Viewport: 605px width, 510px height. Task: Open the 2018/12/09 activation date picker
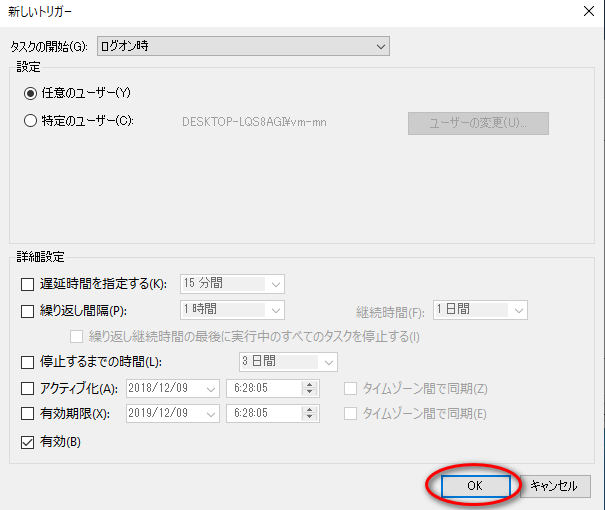click(x=211, y=388)
